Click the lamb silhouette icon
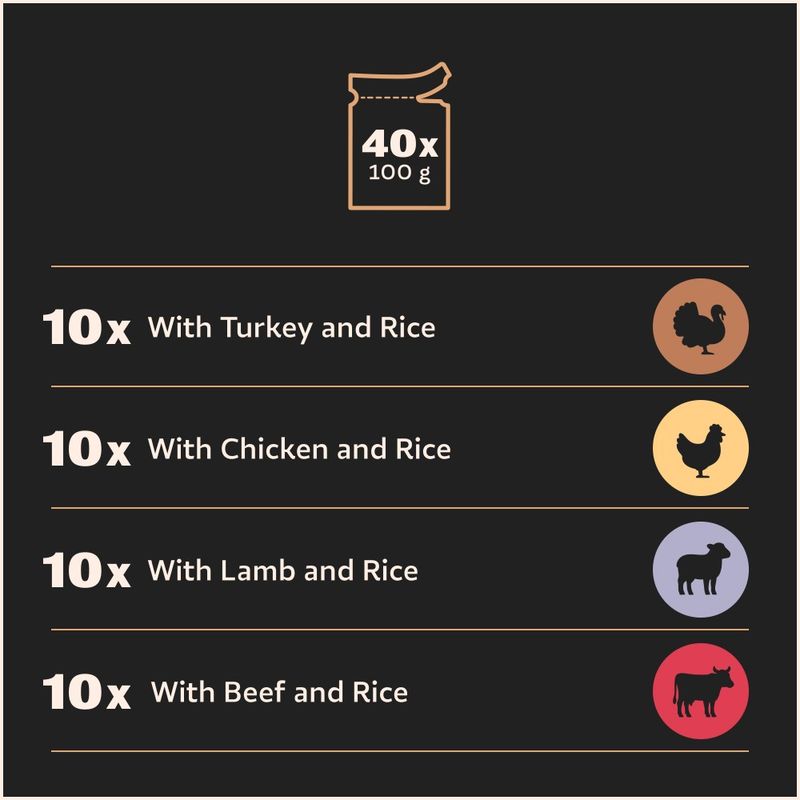The image size is (800, 800). (703, 568)
